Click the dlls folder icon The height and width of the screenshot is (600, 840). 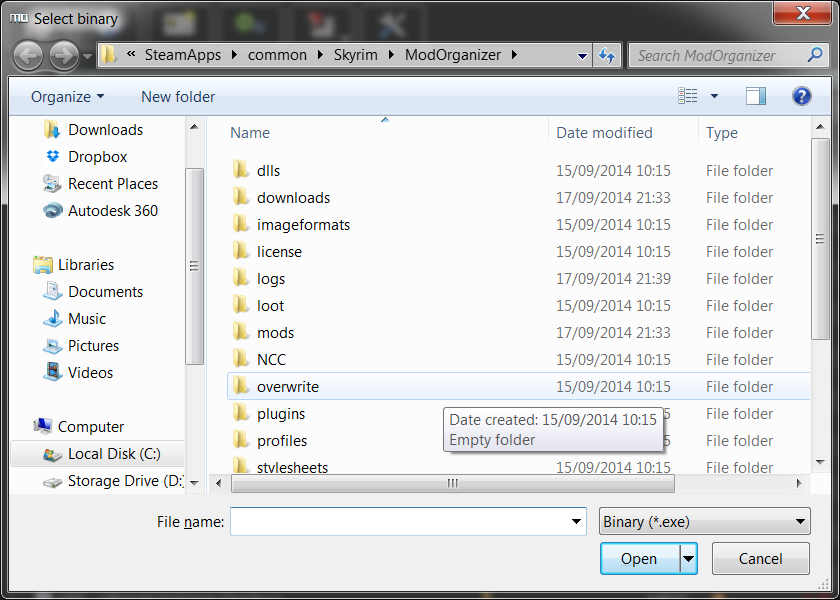(x=241, y=170)
